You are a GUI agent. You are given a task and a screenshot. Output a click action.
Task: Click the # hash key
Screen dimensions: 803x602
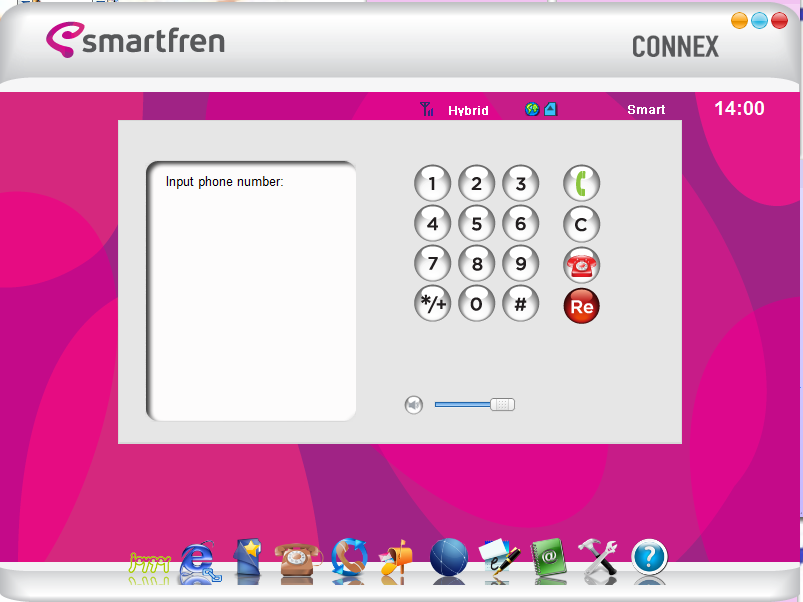tap(520, 304)
